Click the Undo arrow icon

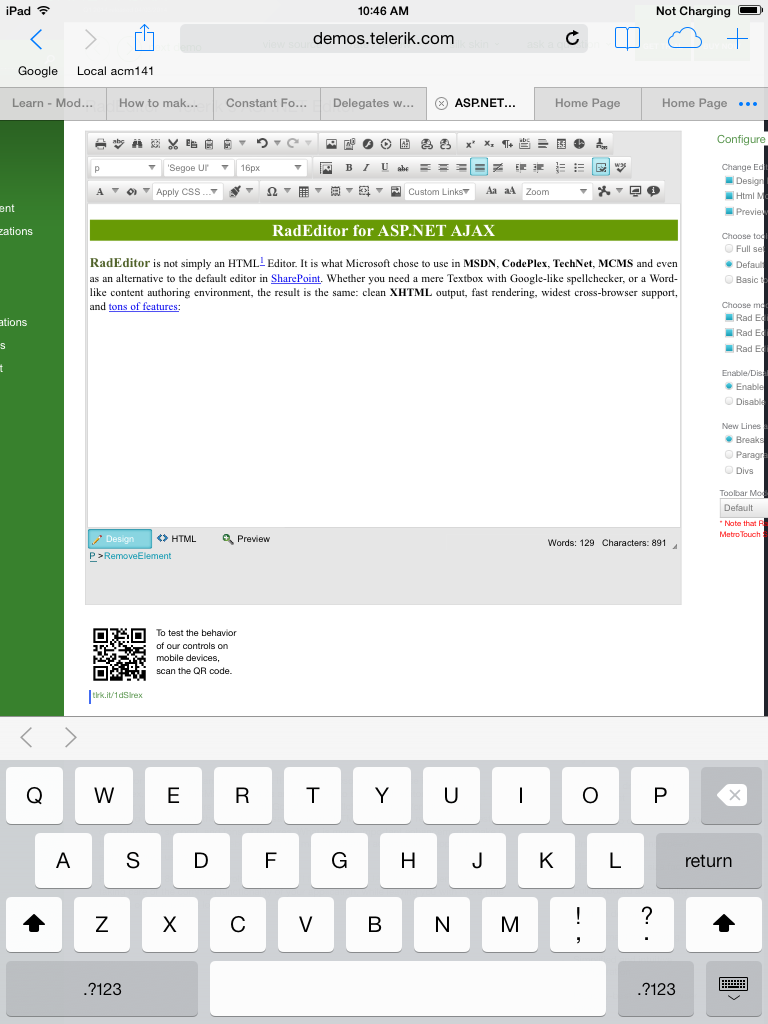pyautogui.click(x=262, y=143)
